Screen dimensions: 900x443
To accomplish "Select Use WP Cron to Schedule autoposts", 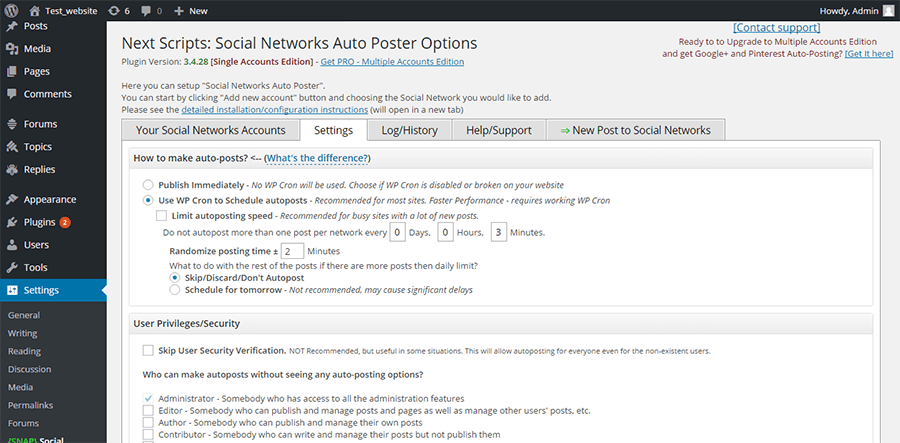I will [x=148, y=200].
